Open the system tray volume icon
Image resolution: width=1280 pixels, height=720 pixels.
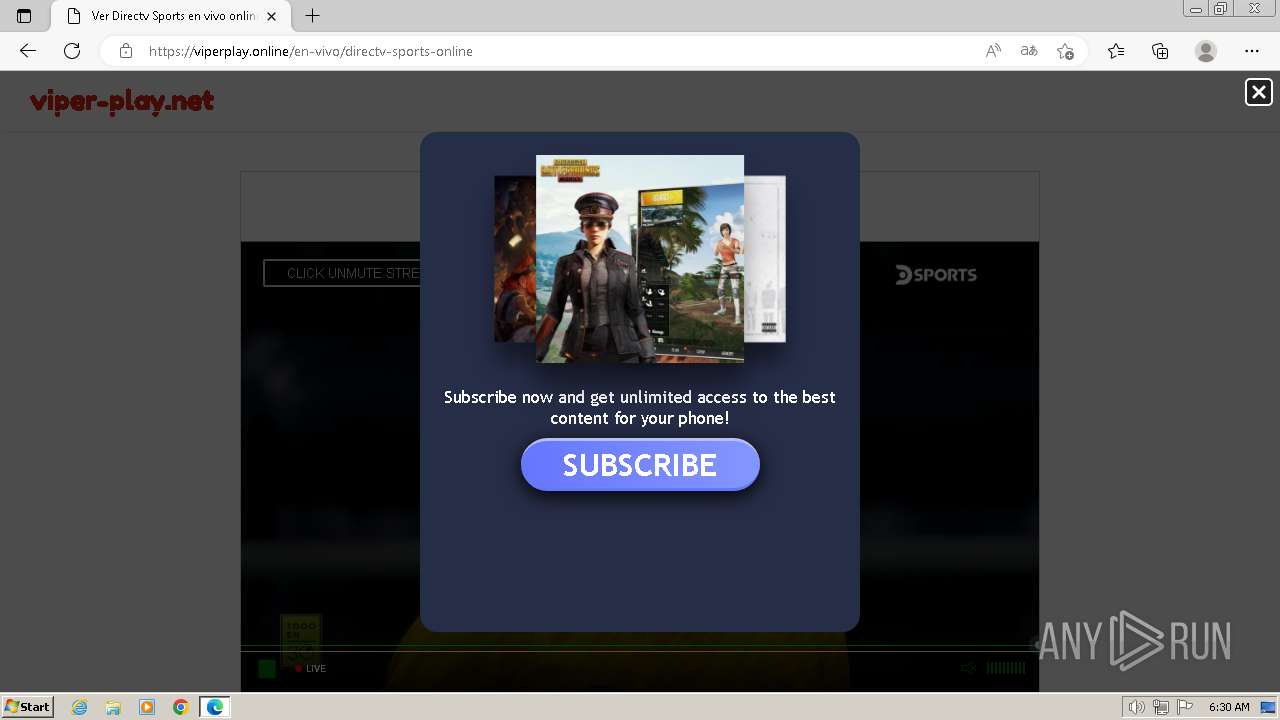coord(1137,707)
